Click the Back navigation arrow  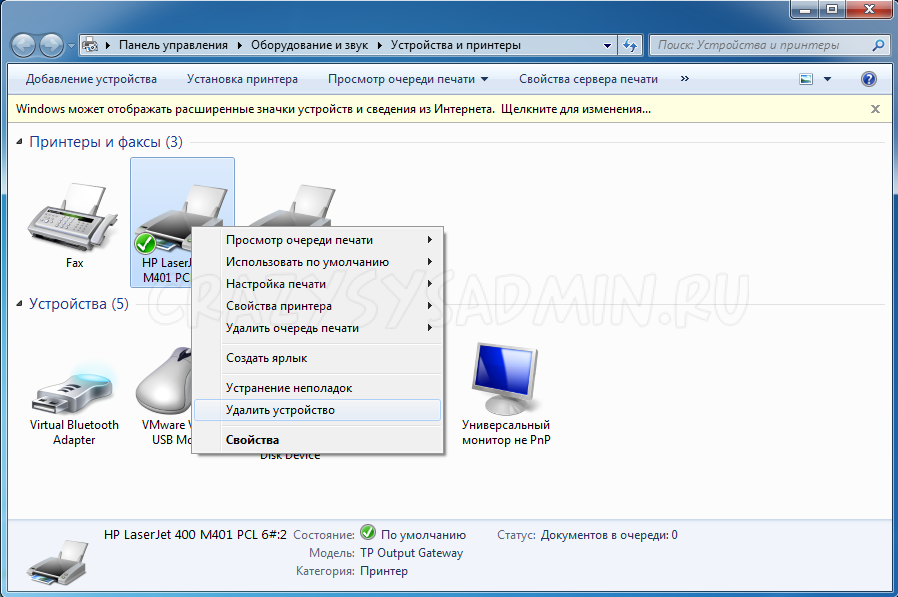pyautogui.click(x=24, y=45)
